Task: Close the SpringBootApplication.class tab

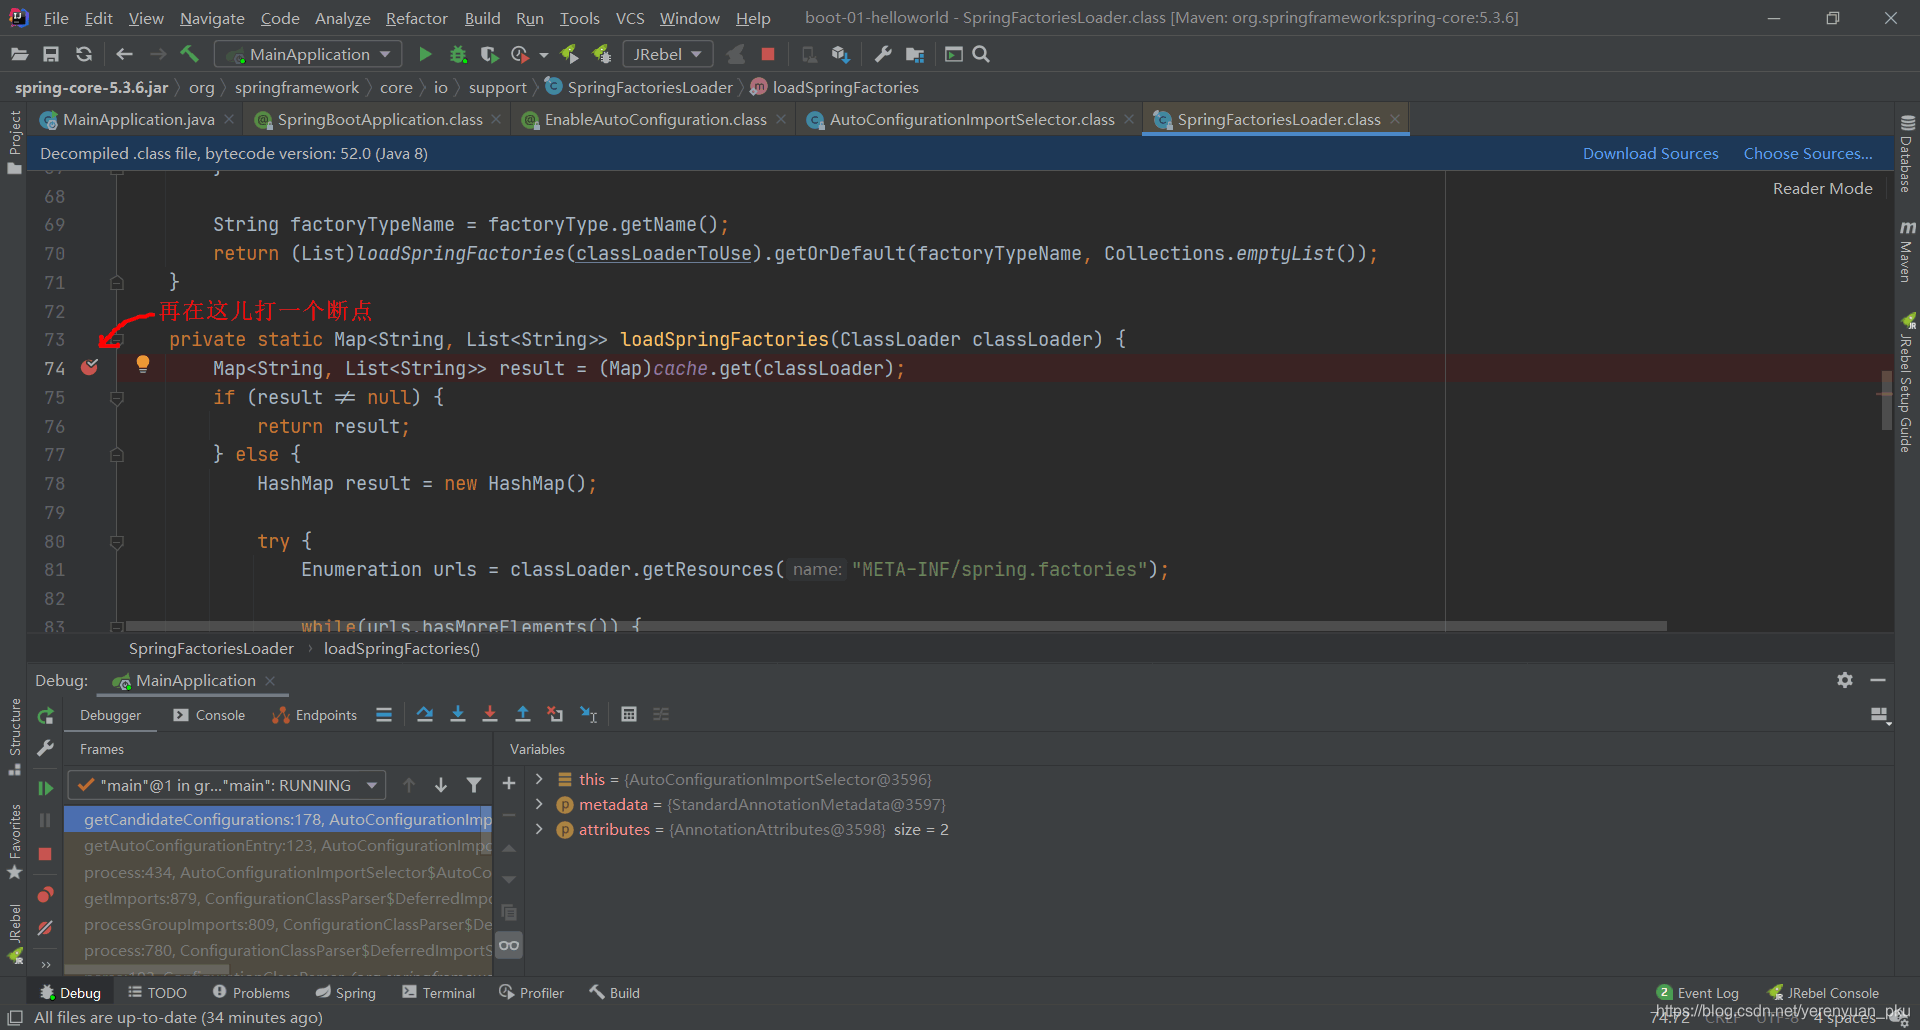Action: [x=497, y=119]
